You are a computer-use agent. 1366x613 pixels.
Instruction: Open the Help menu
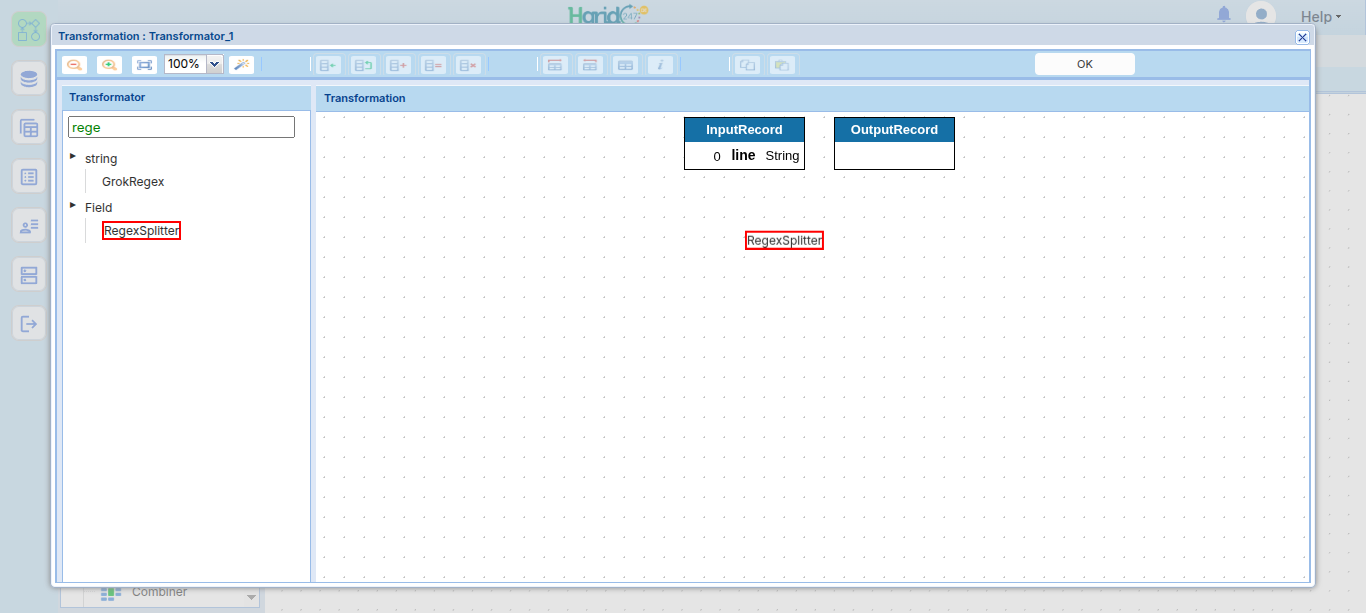(1320, 16)
